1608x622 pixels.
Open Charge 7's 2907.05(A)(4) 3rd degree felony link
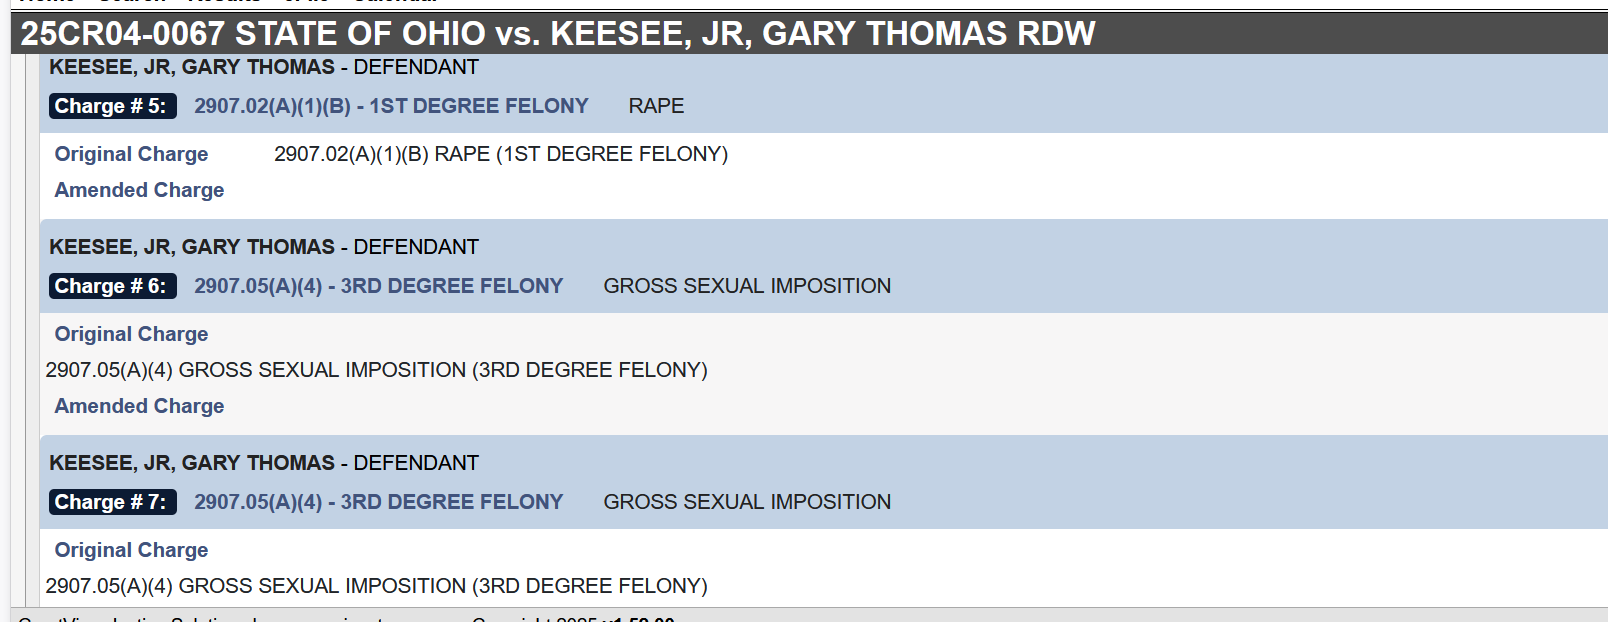[379, 502]
